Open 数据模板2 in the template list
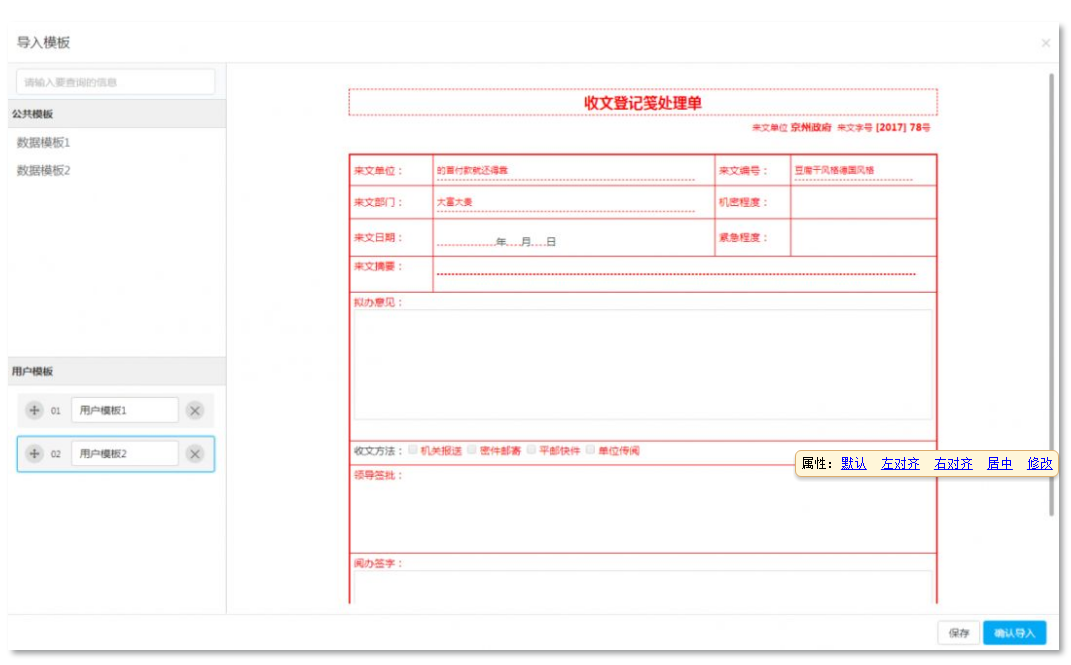The width and height of the screenshot is (1071, 665). 44,171
